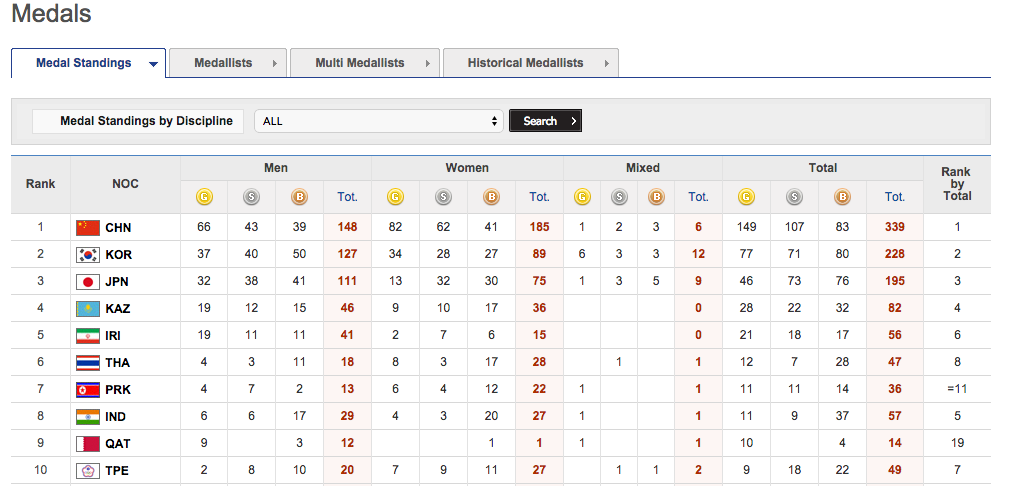
Task: Open the Historical Medallists tab
Action: click(x=525, y=63)
